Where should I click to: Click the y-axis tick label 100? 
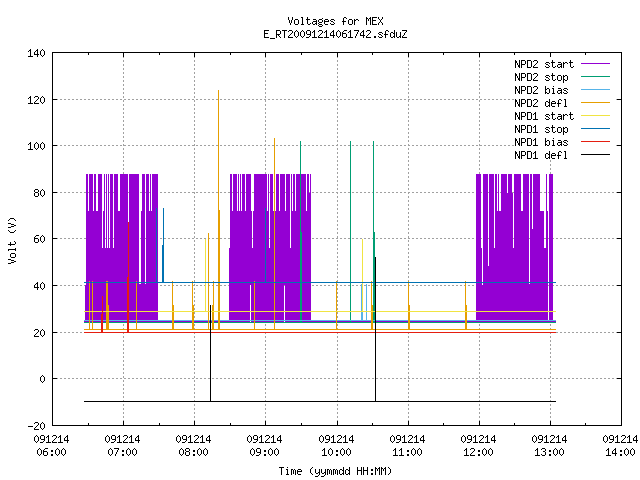coord(36,146)
